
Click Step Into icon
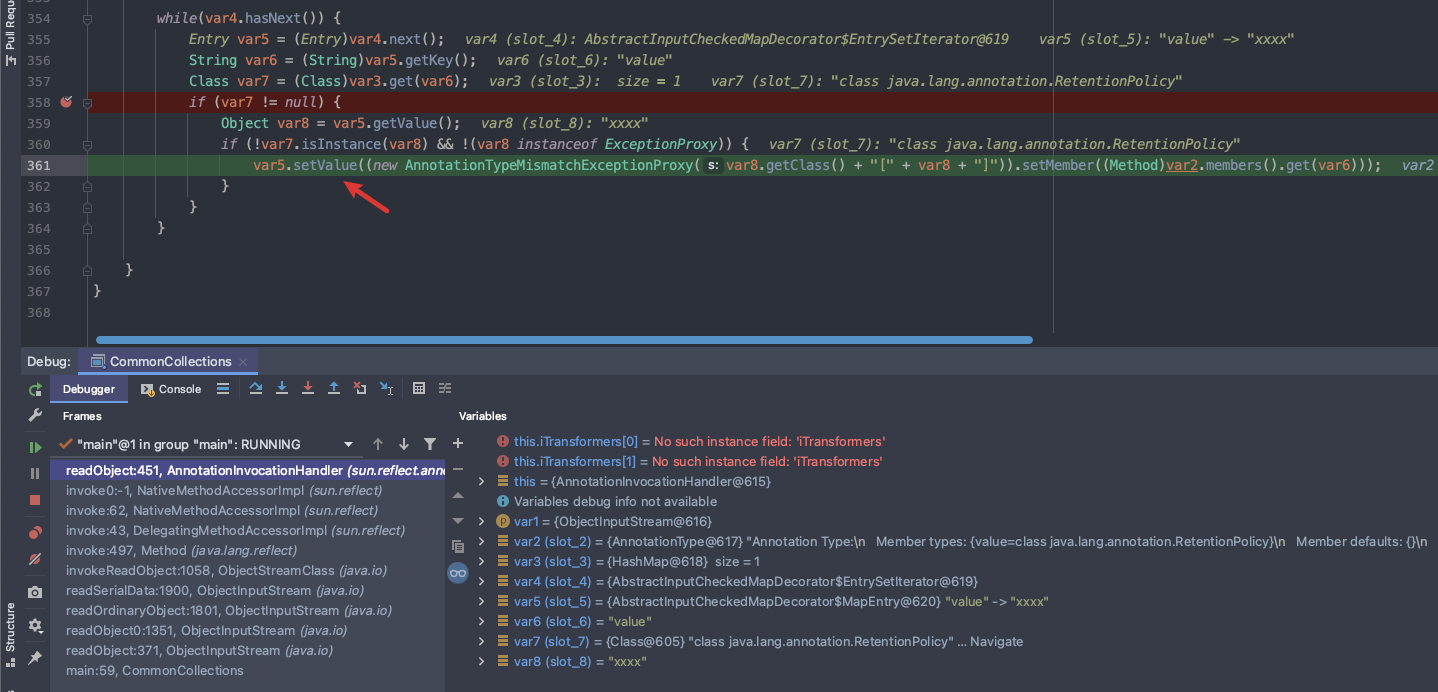click(282, 389)
